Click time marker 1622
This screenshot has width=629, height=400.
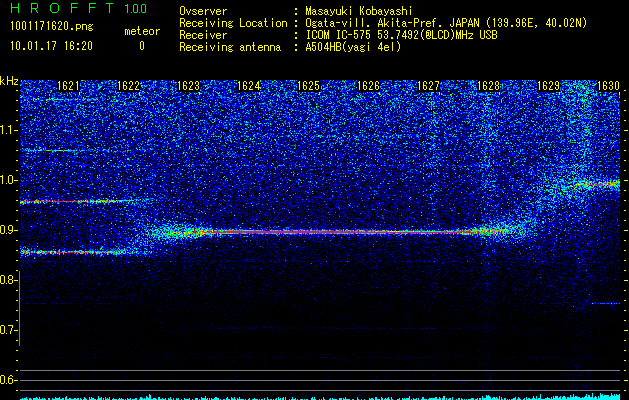coord(128,86)
